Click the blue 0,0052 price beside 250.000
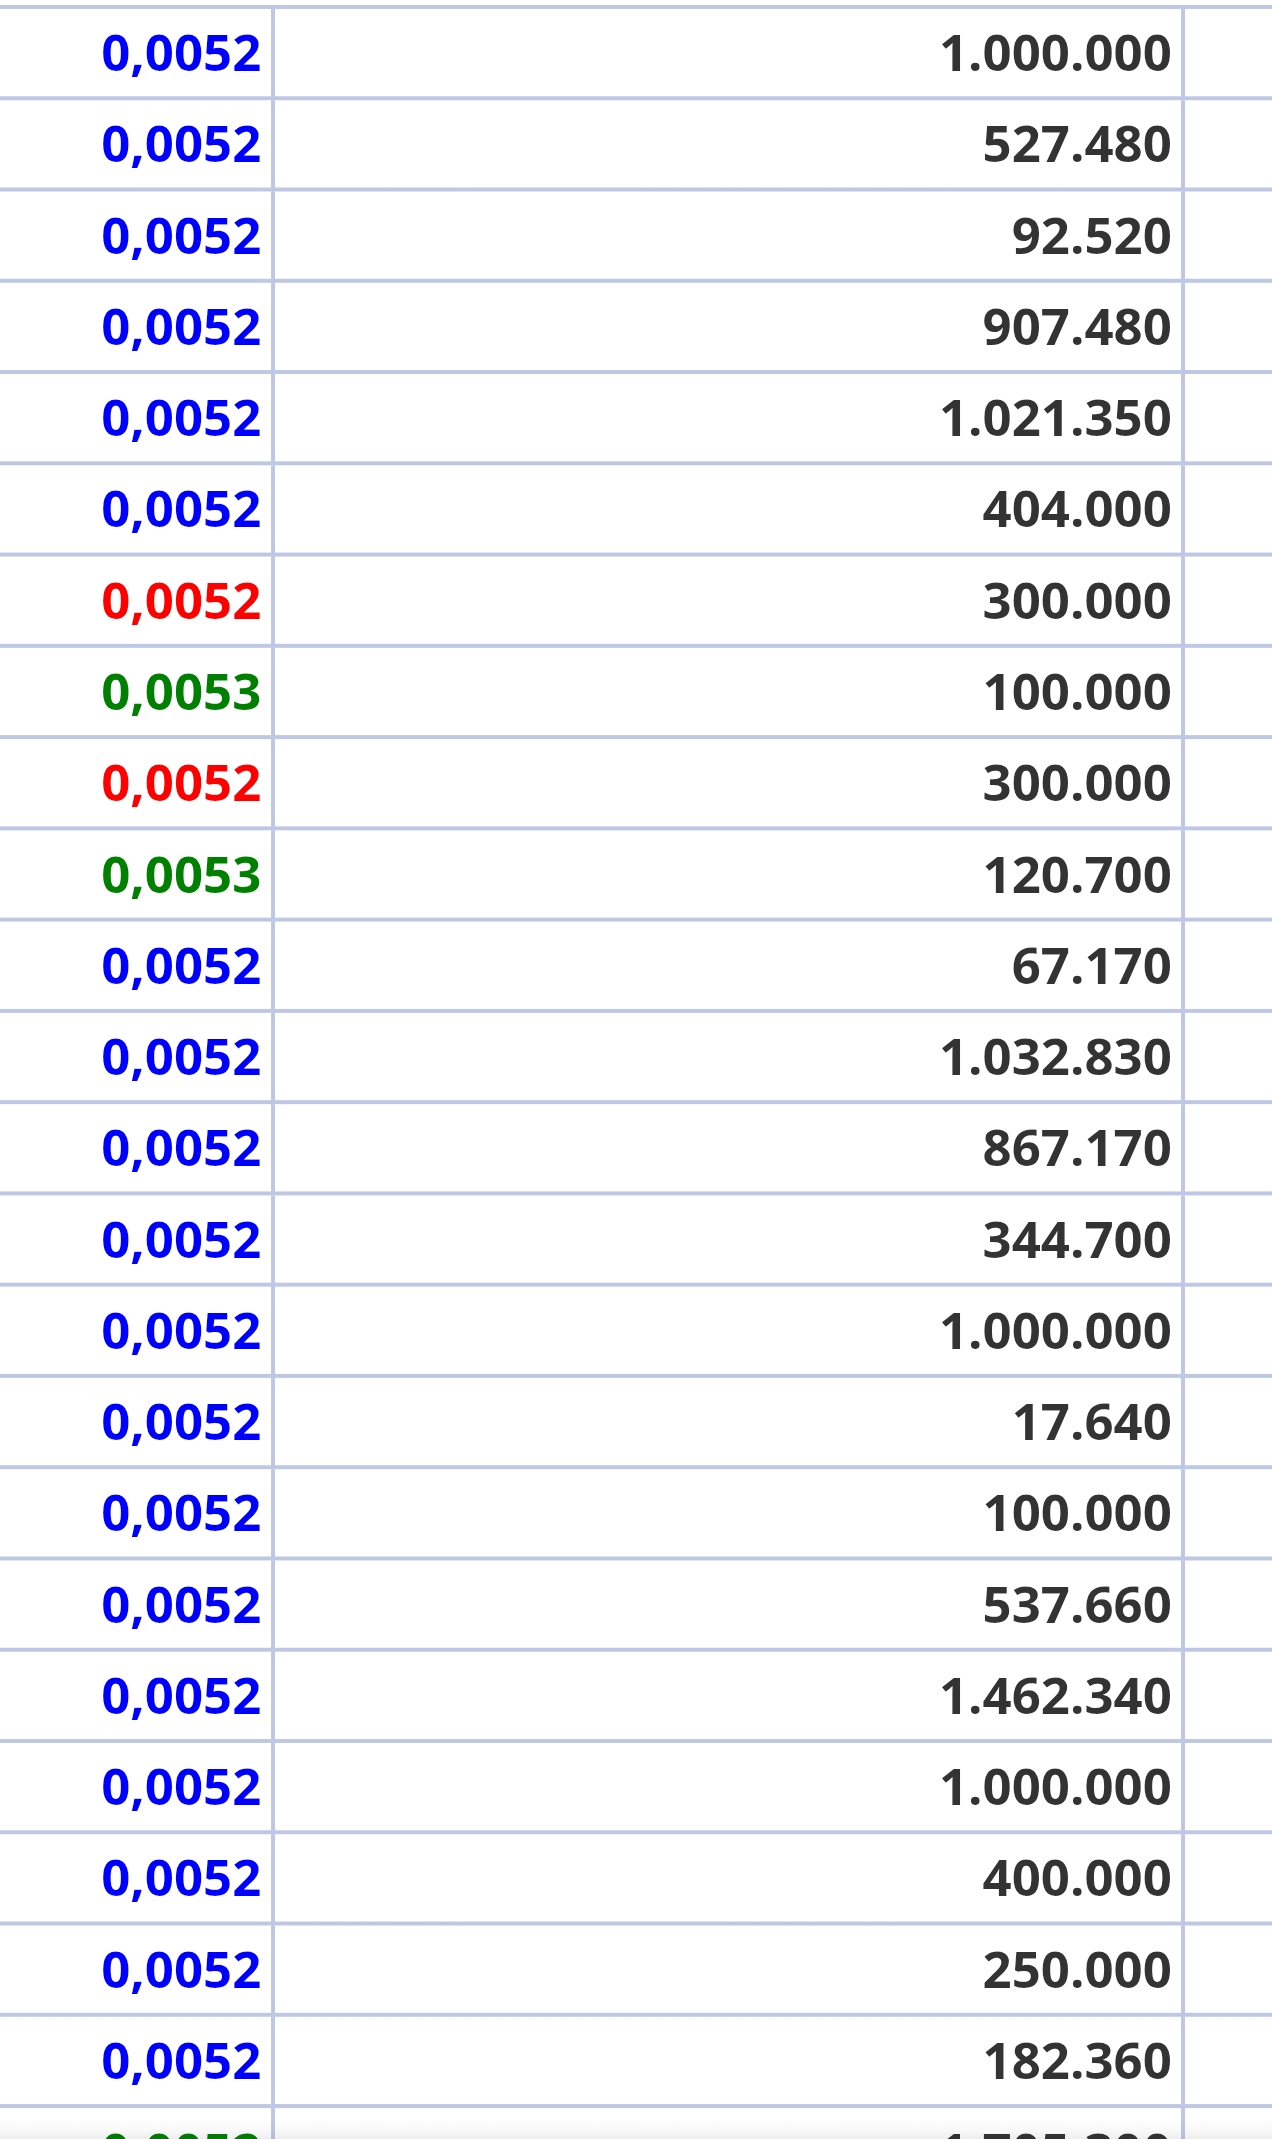The image size is (1272, 2139). (181, 1970)
